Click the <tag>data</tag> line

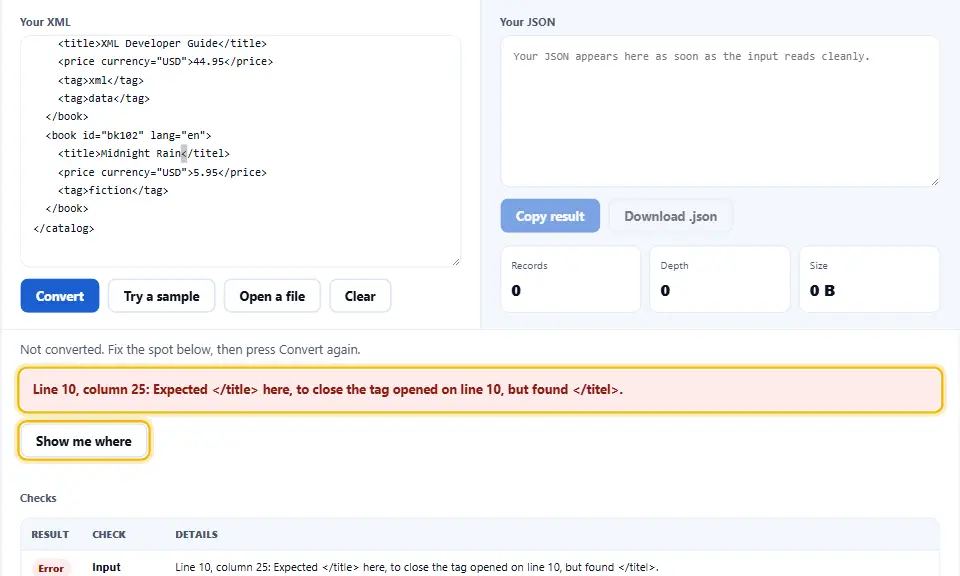104,99
